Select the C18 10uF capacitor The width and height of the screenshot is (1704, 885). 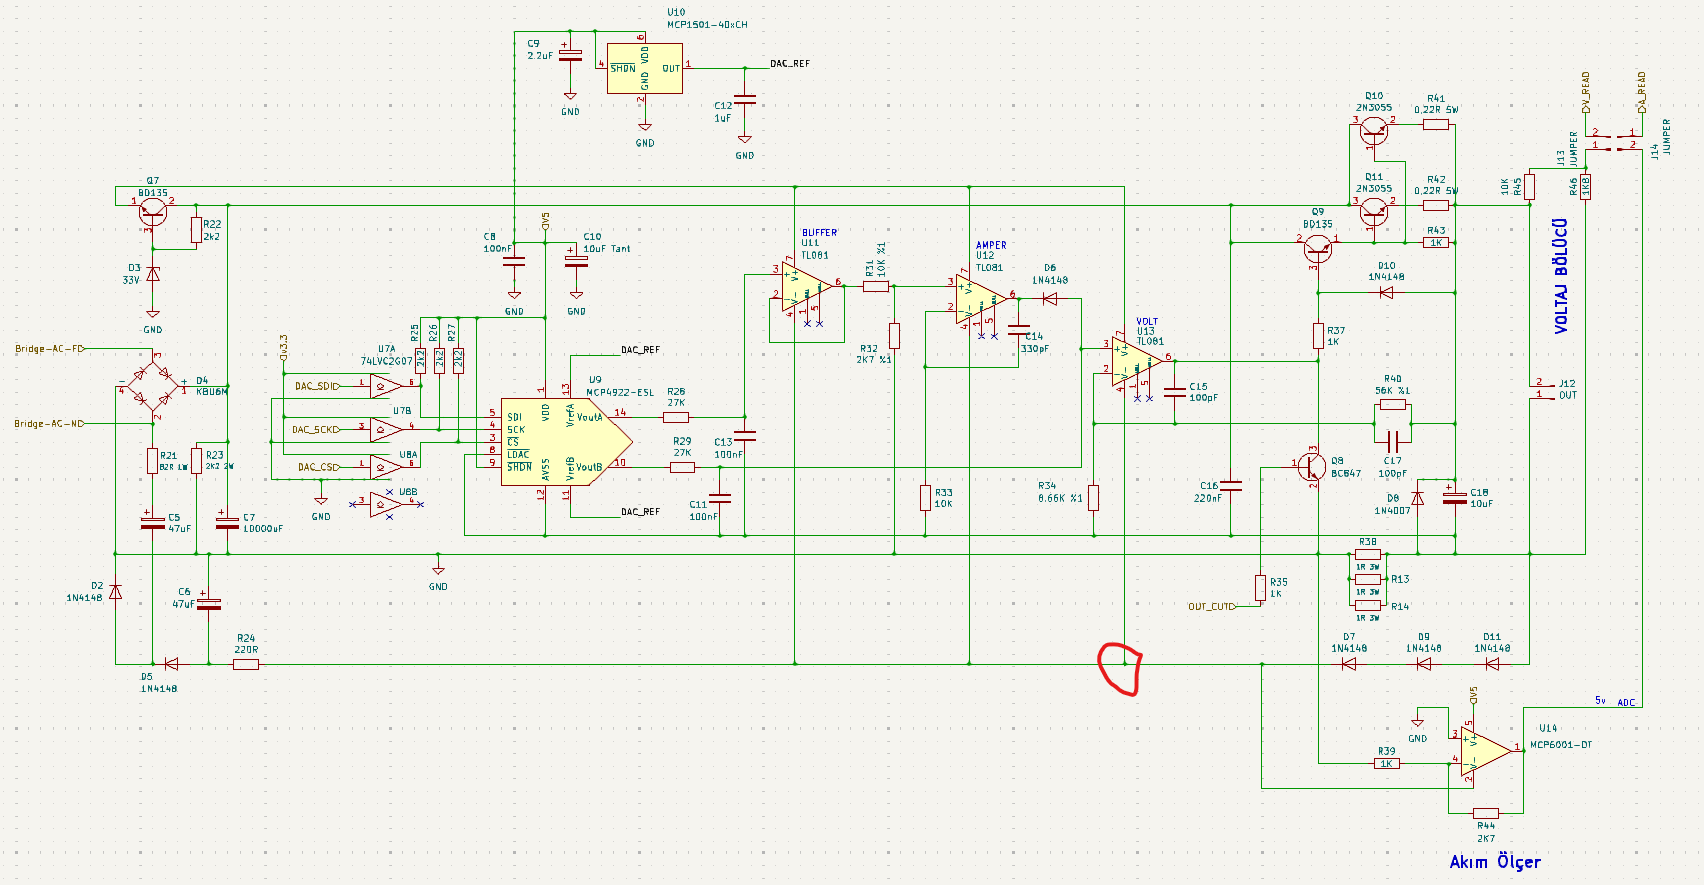pos(1455,496)
